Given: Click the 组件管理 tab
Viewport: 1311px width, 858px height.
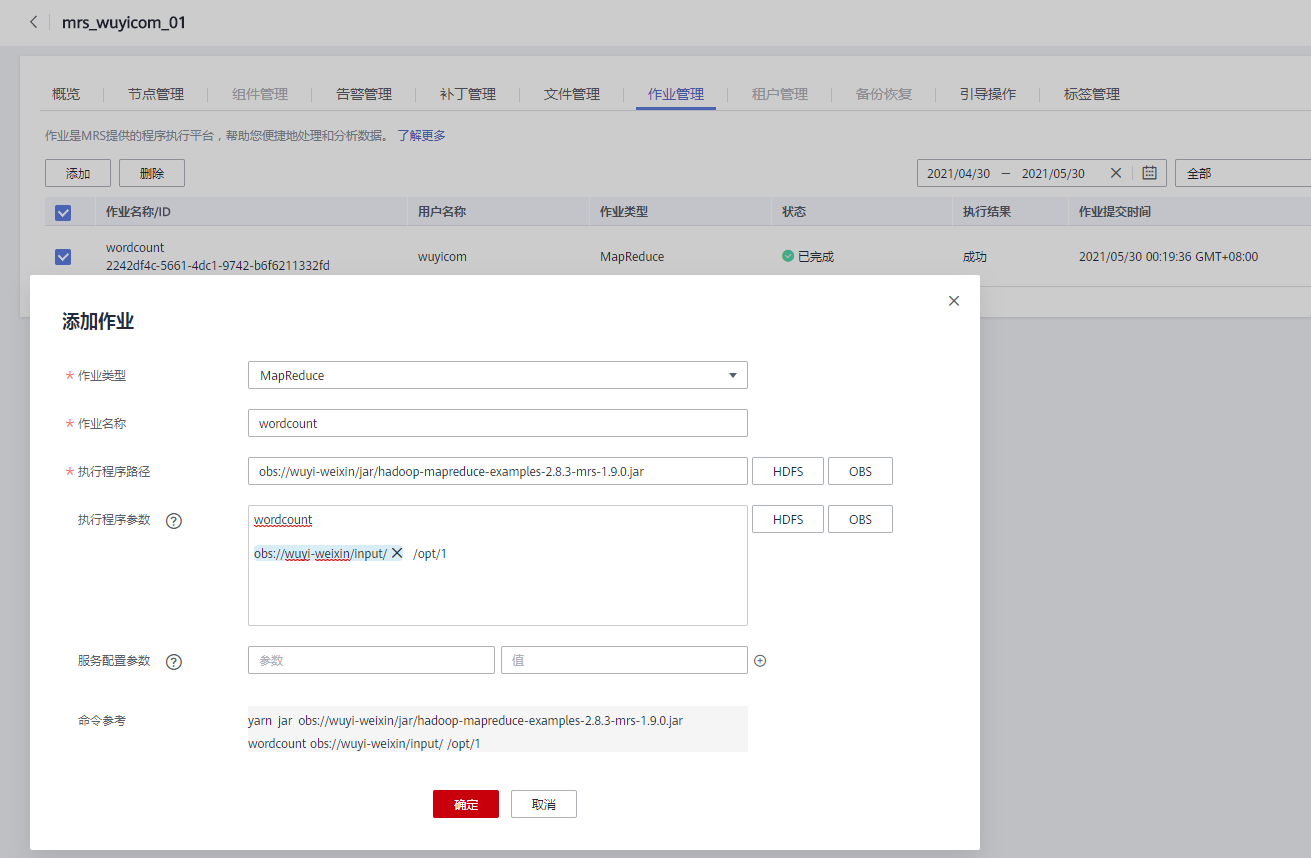Looking at the screenshot, I should [x=260, y=94].
